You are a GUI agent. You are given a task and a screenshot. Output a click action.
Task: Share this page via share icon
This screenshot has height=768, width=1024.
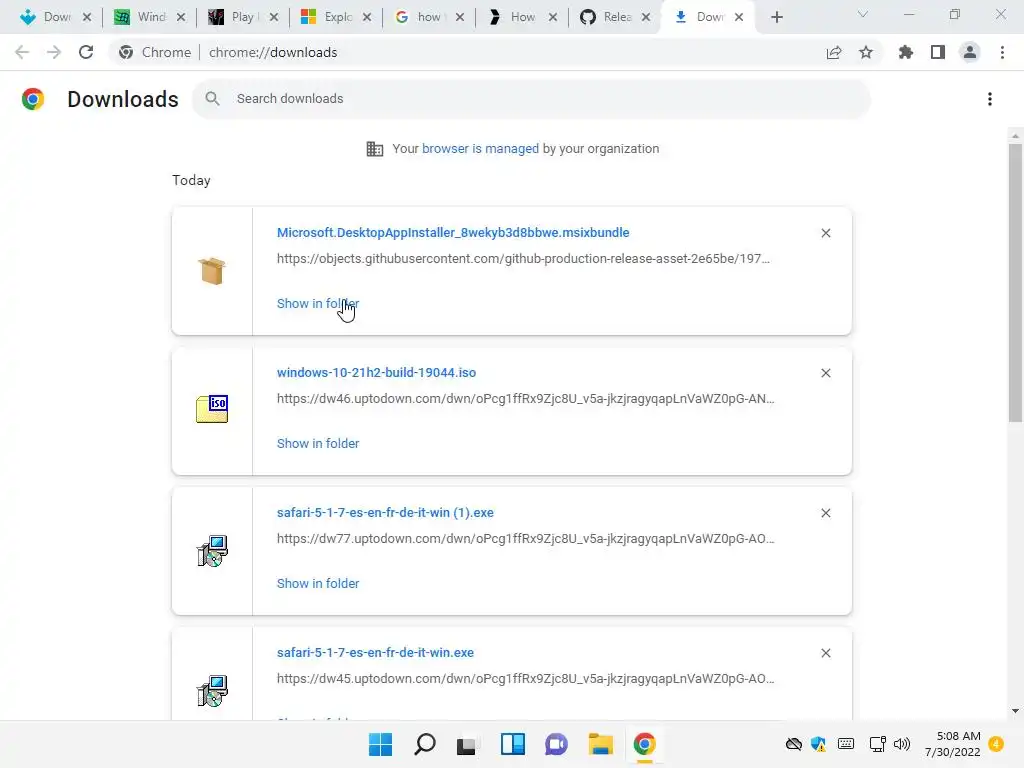tap(834, 52)
